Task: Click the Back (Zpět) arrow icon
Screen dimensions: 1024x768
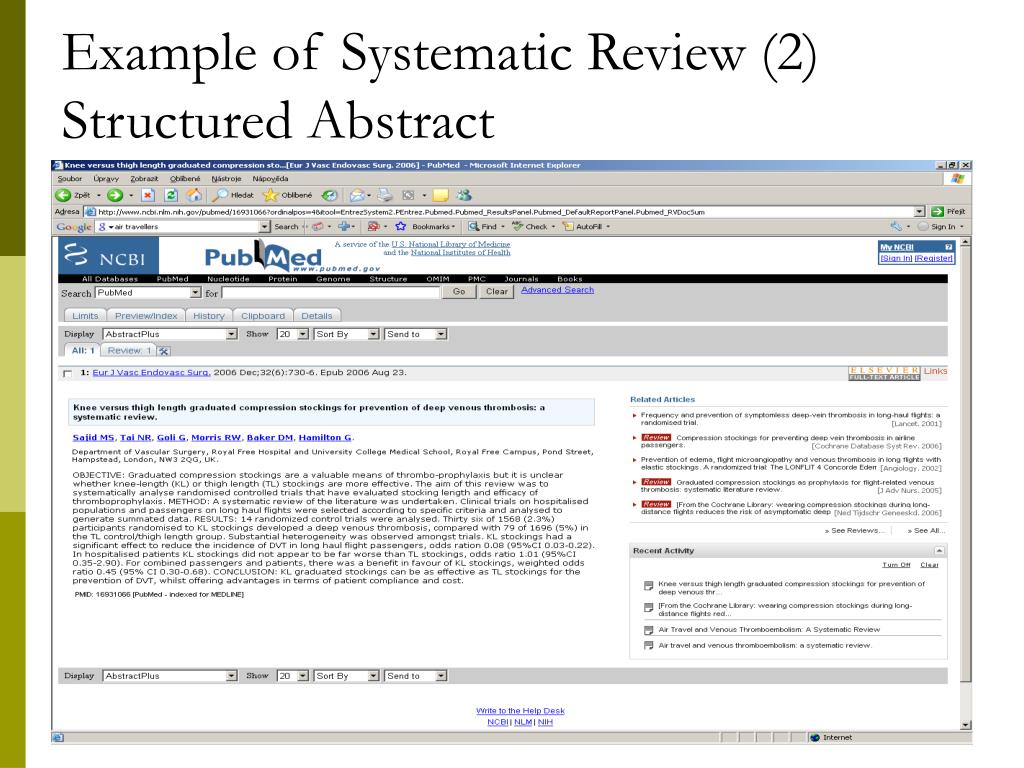Action: (63, 195)
